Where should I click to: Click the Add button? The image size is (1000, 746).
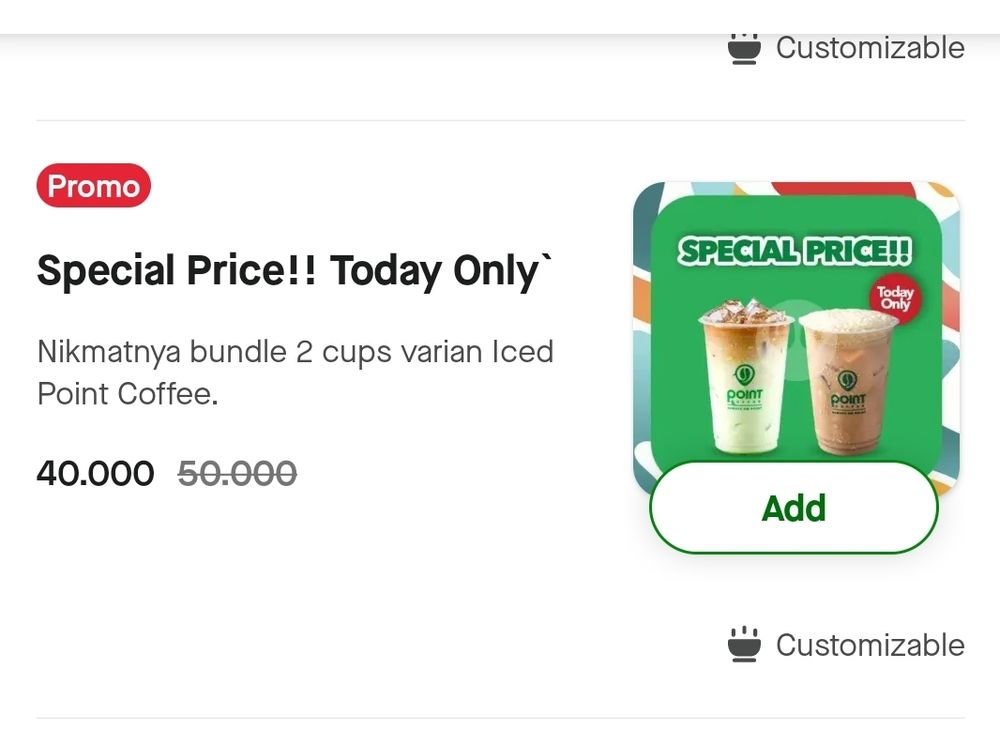[794, 507]
